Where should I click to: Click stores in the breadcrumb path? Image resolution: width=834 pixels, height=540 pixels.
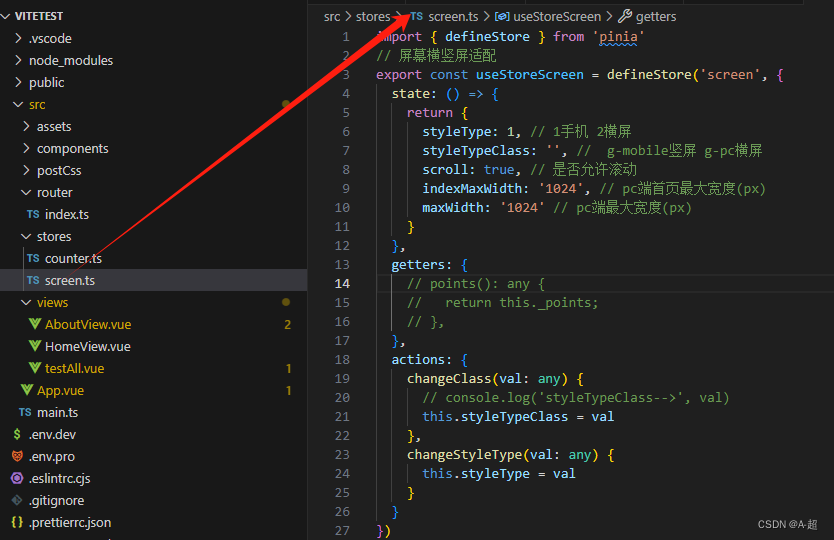pos(373,16)
